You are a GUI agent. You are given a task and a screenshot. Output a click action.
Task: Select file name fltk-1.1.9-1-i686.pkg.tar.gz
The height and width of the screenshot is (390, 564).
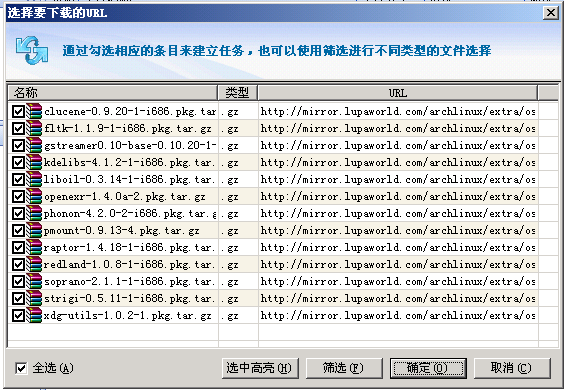[x=128, y=128]
